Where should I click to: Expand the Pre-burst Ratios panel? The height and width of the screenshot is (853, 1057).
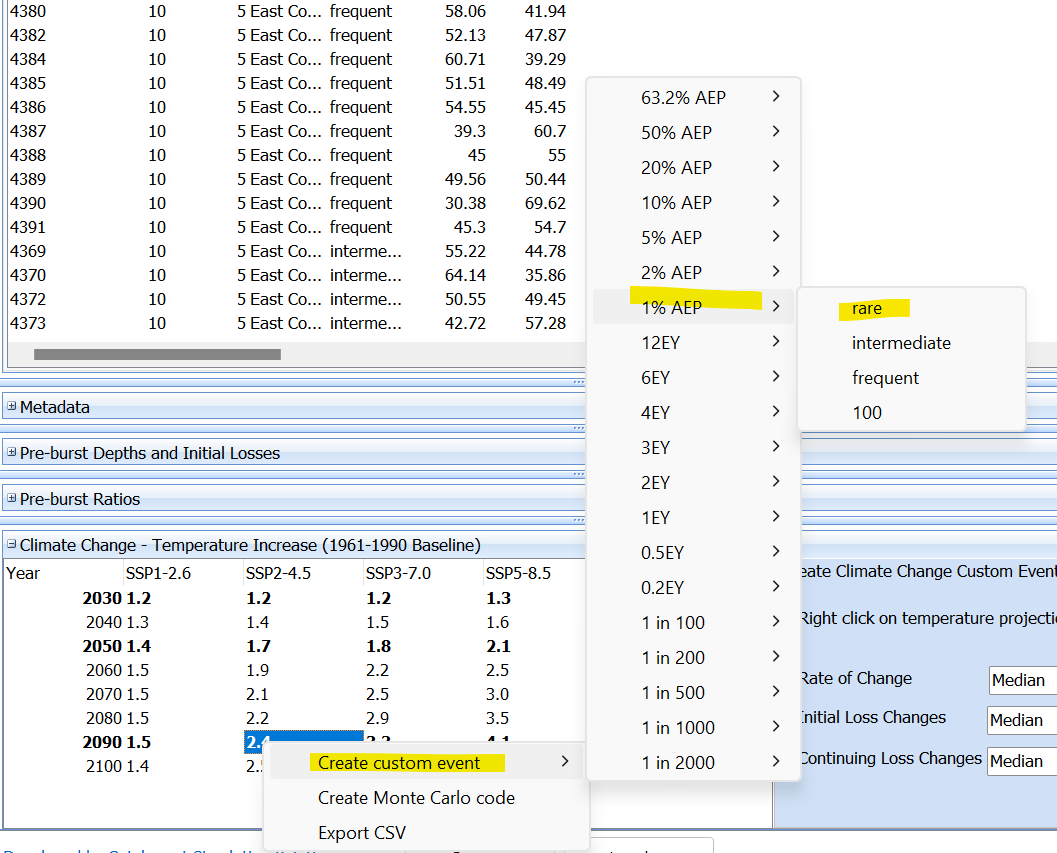coord(12,499)
